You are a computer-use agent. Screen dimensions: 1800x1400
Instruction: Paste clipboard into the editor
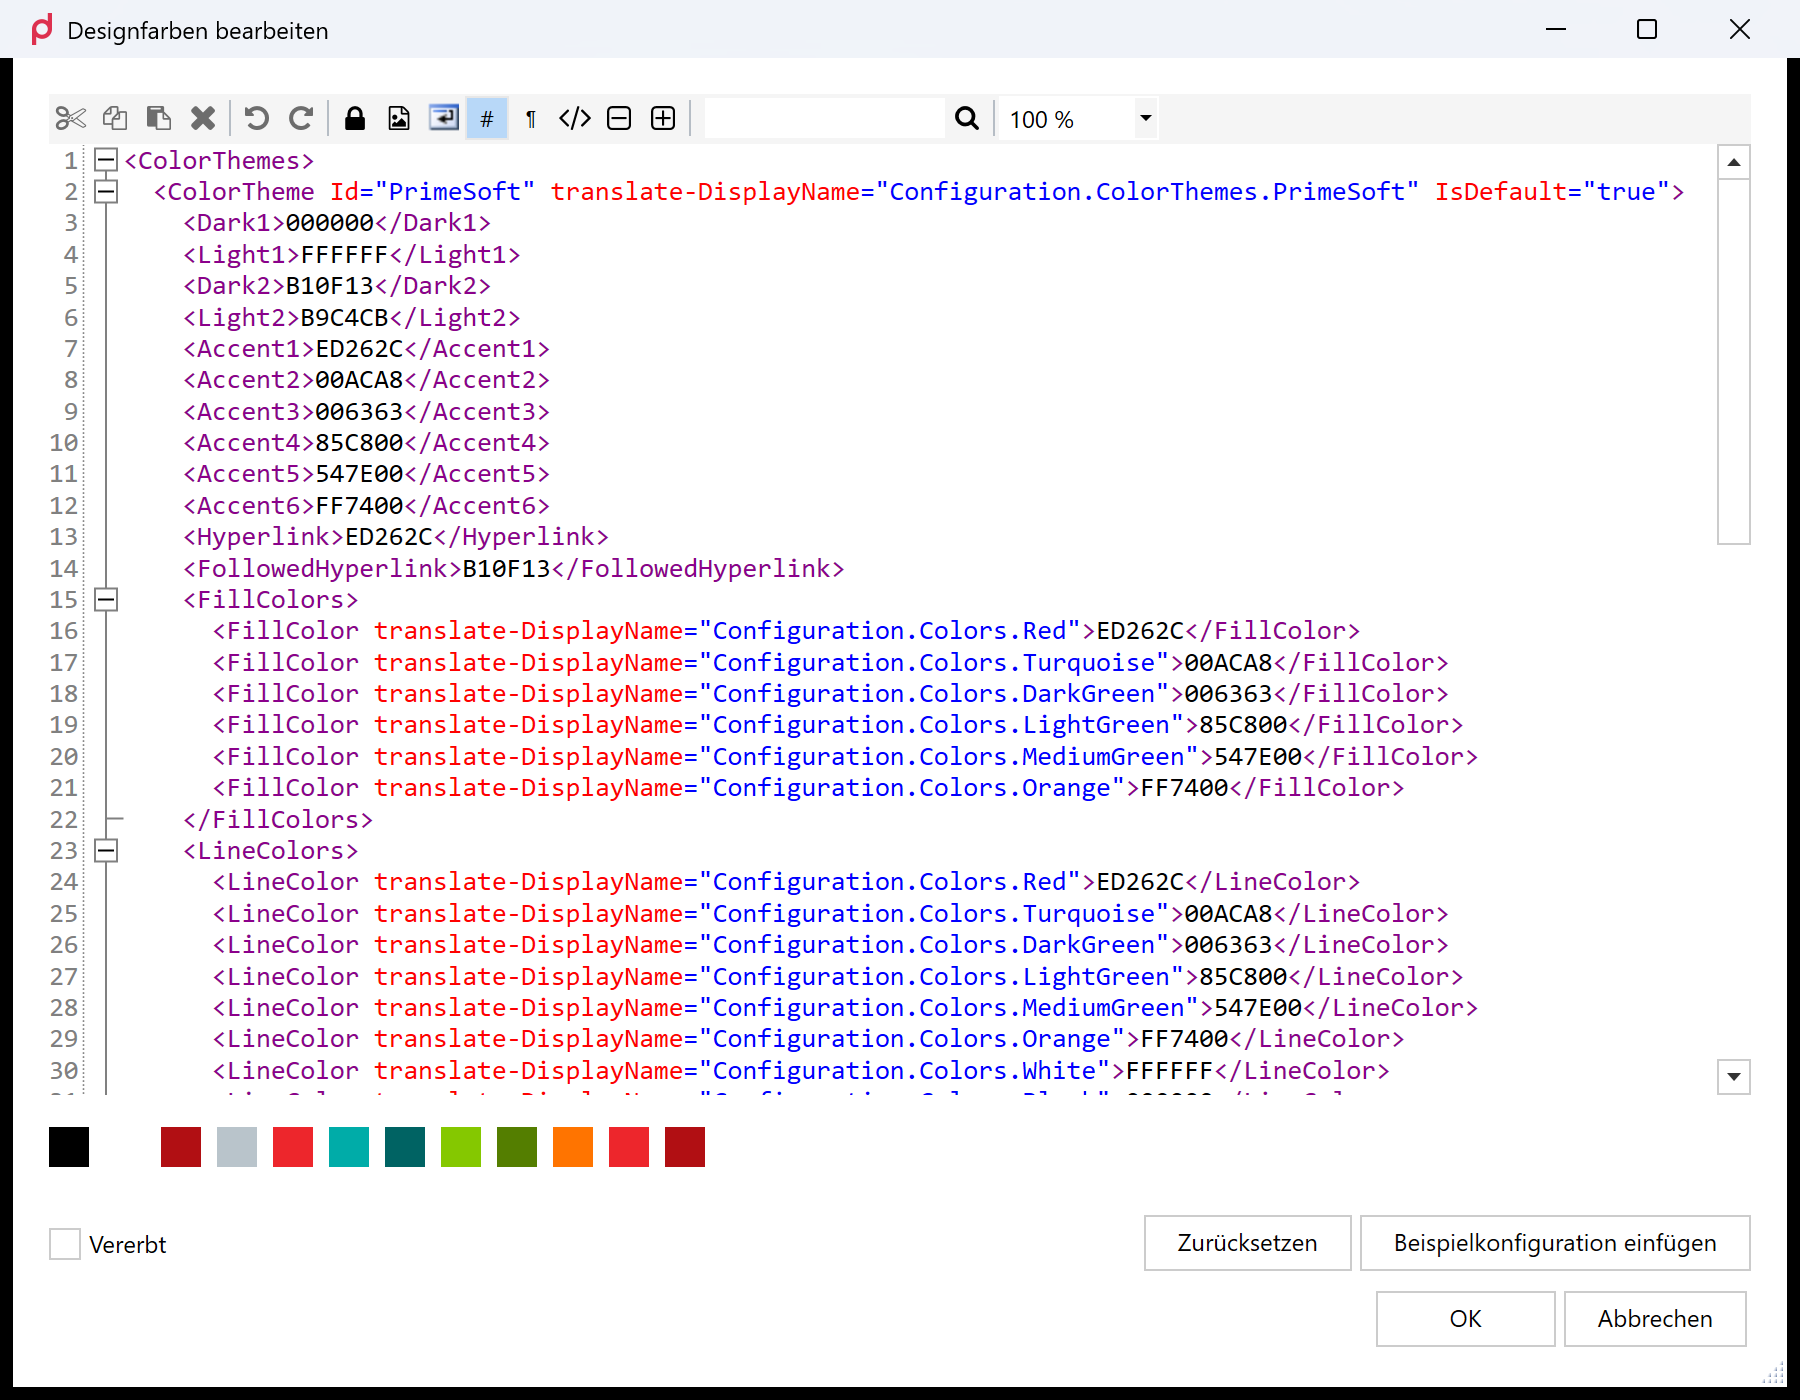[x=159, y=119]
